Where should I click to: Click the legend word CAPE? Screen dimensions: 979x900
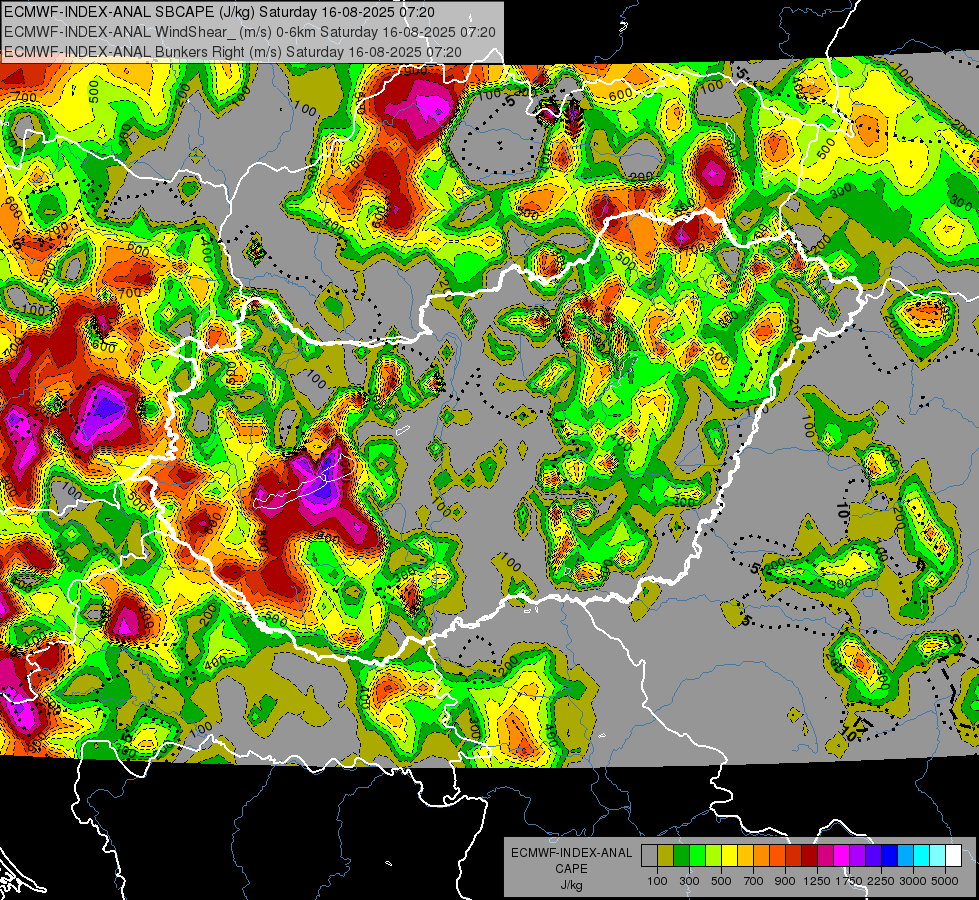tap(571, 869)
